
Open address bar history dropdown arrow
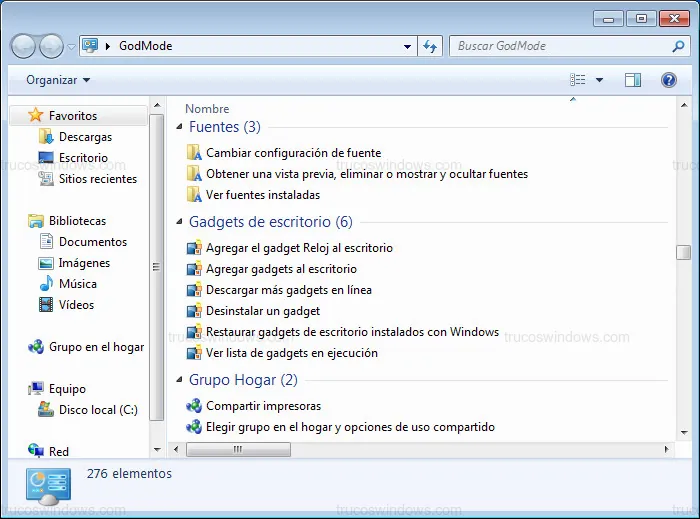click(x=407, y=46)
